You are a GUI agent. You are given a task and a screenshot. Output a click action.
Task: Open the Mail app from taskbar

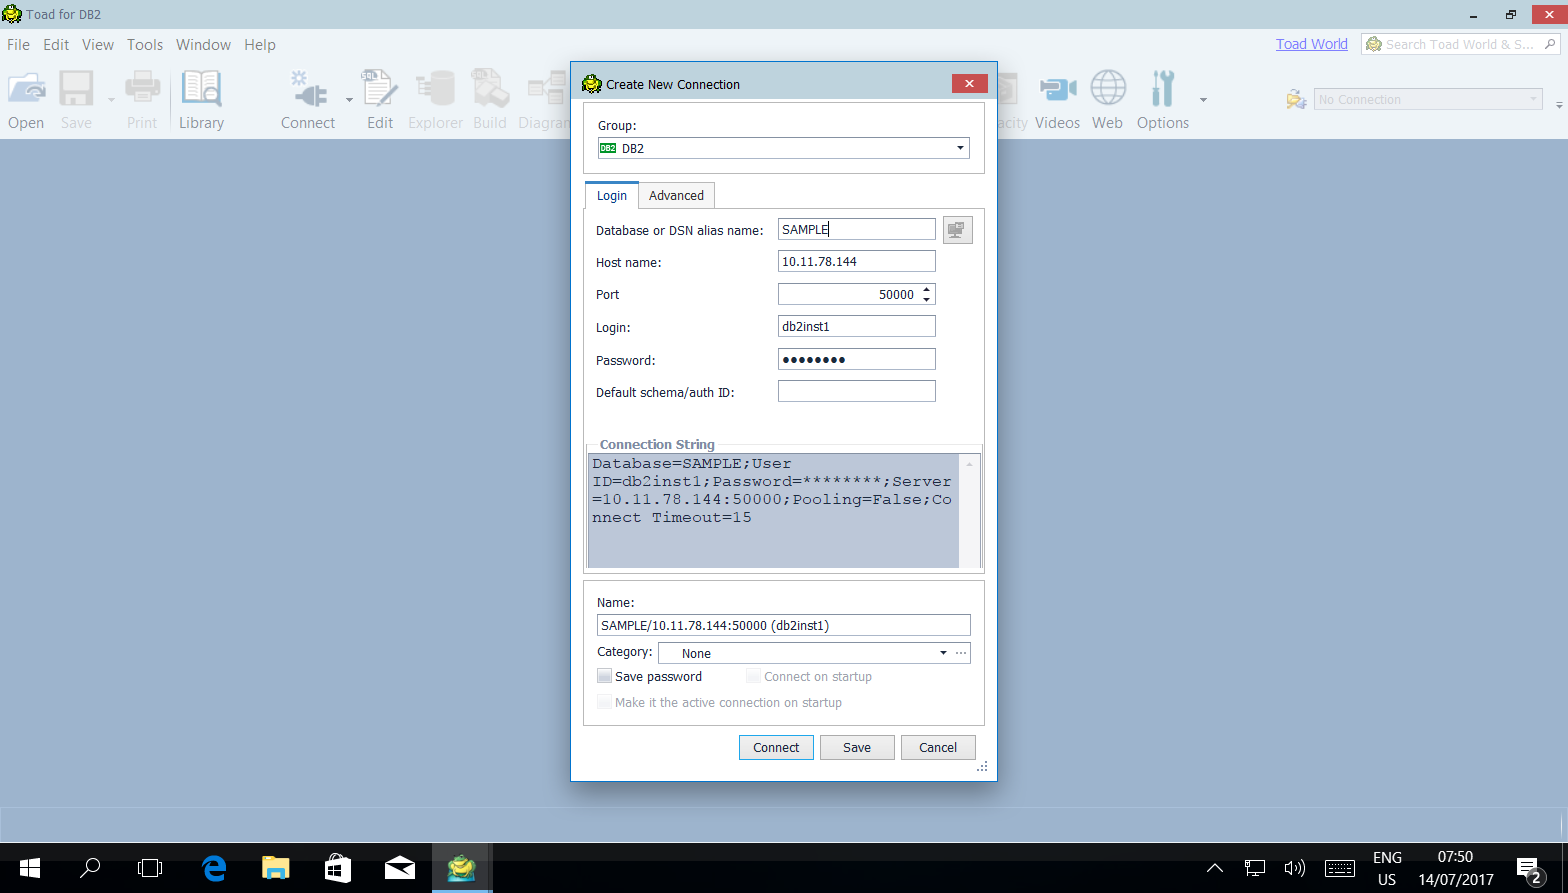400,867
